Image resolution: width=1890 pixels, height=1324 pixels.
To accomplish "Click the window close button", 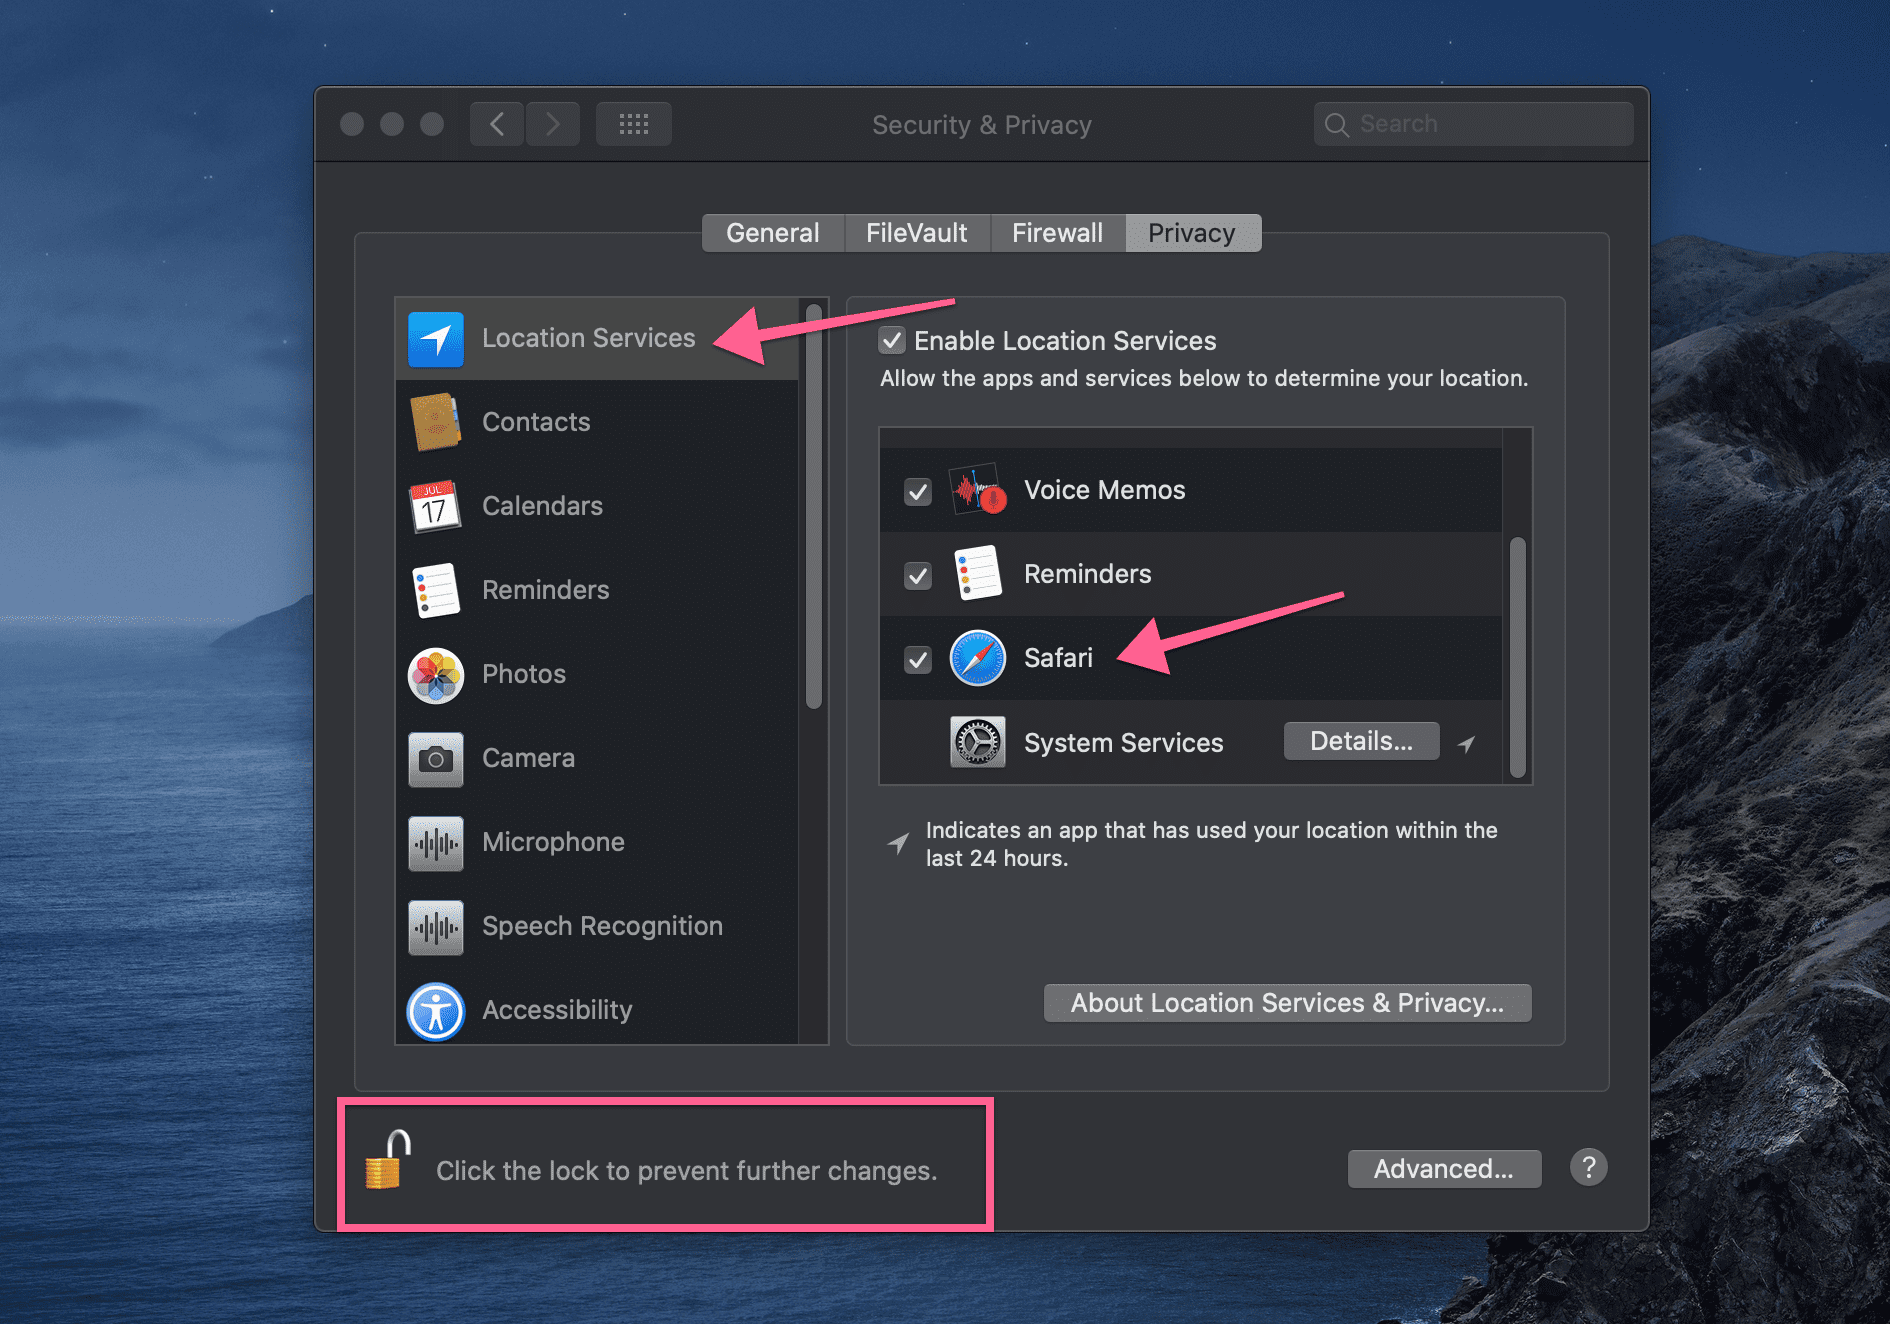I will coord(352,124).
